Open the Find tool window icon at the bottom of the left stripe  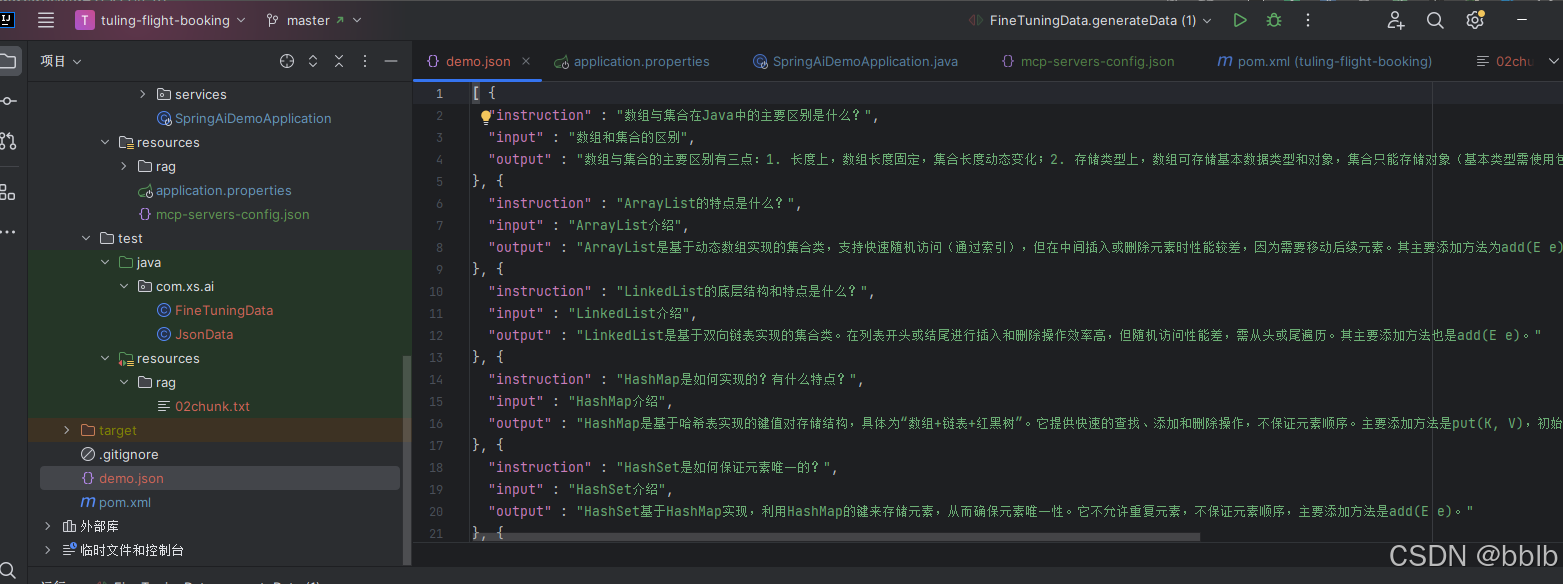(x=8, y=571)
